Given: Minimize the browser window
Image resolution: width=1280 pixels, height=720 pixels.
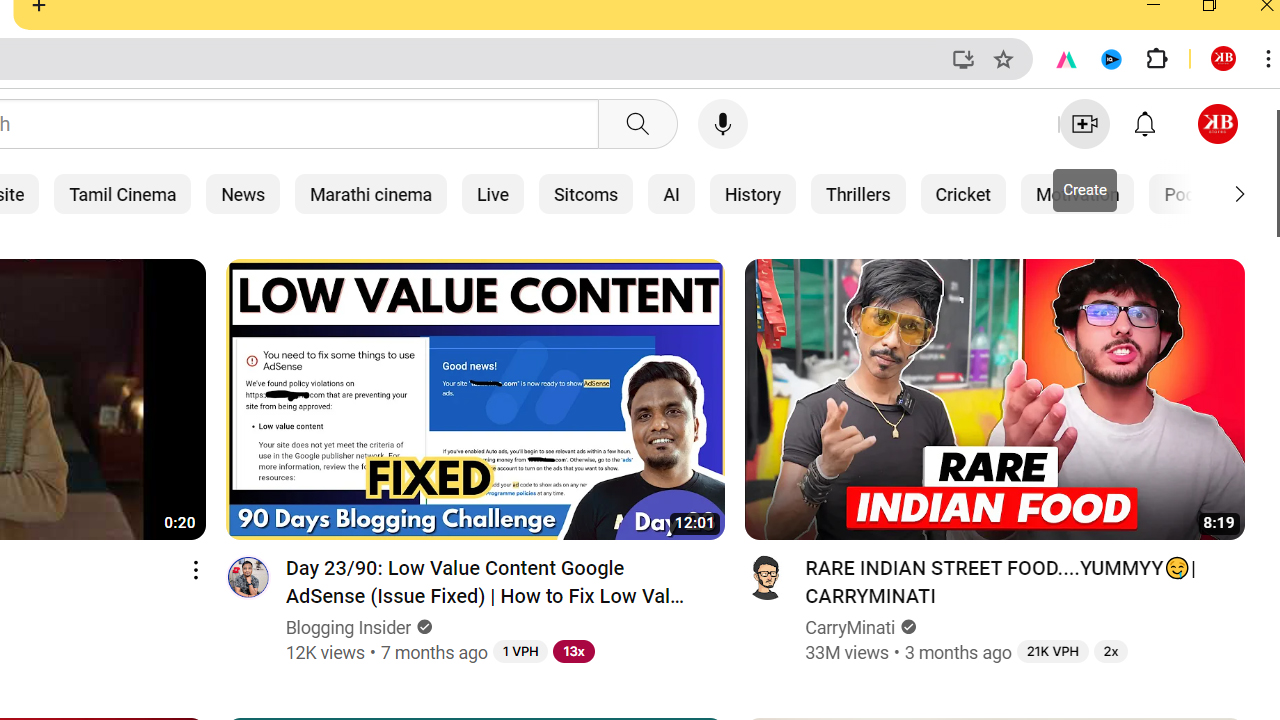Looking at the screenshot, I should pos(1153,7).
